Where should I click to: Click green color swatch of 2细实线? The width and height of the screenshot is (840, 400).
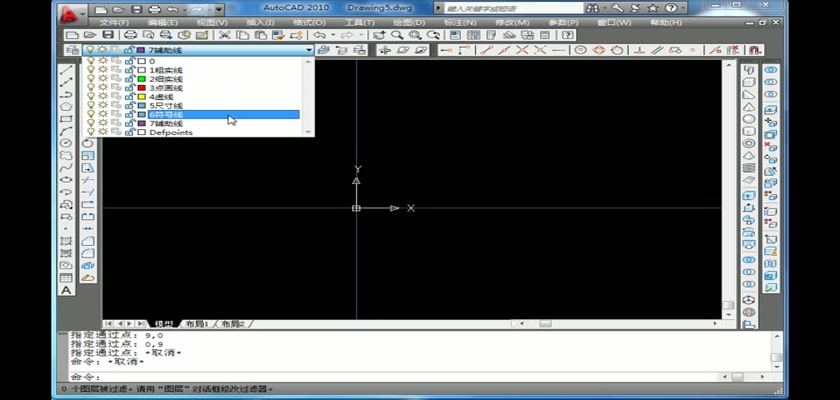click(141, 79)
